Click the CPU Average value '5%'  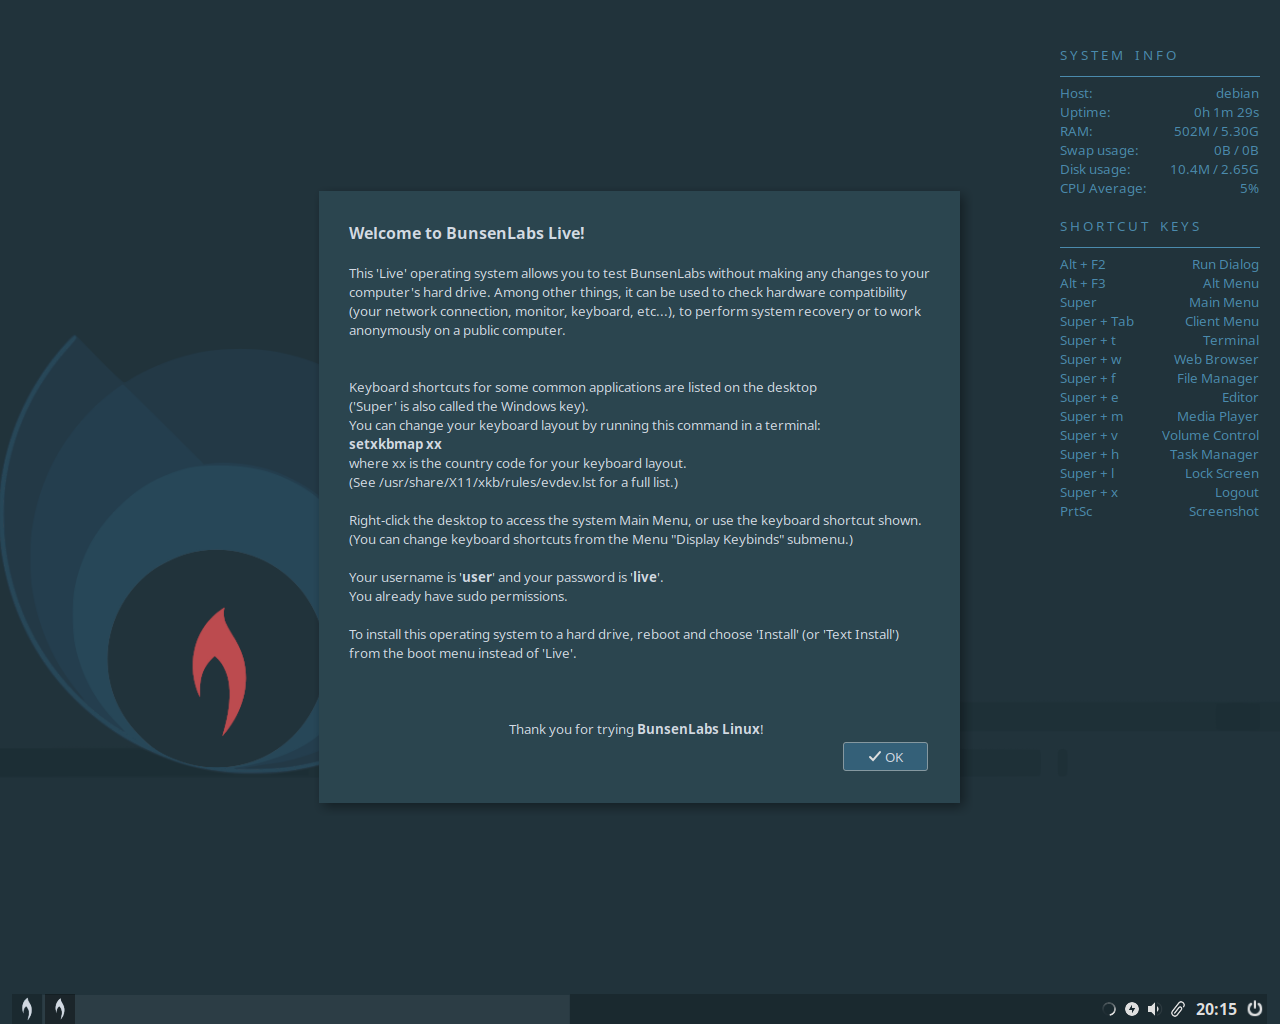pos(1249,188)
